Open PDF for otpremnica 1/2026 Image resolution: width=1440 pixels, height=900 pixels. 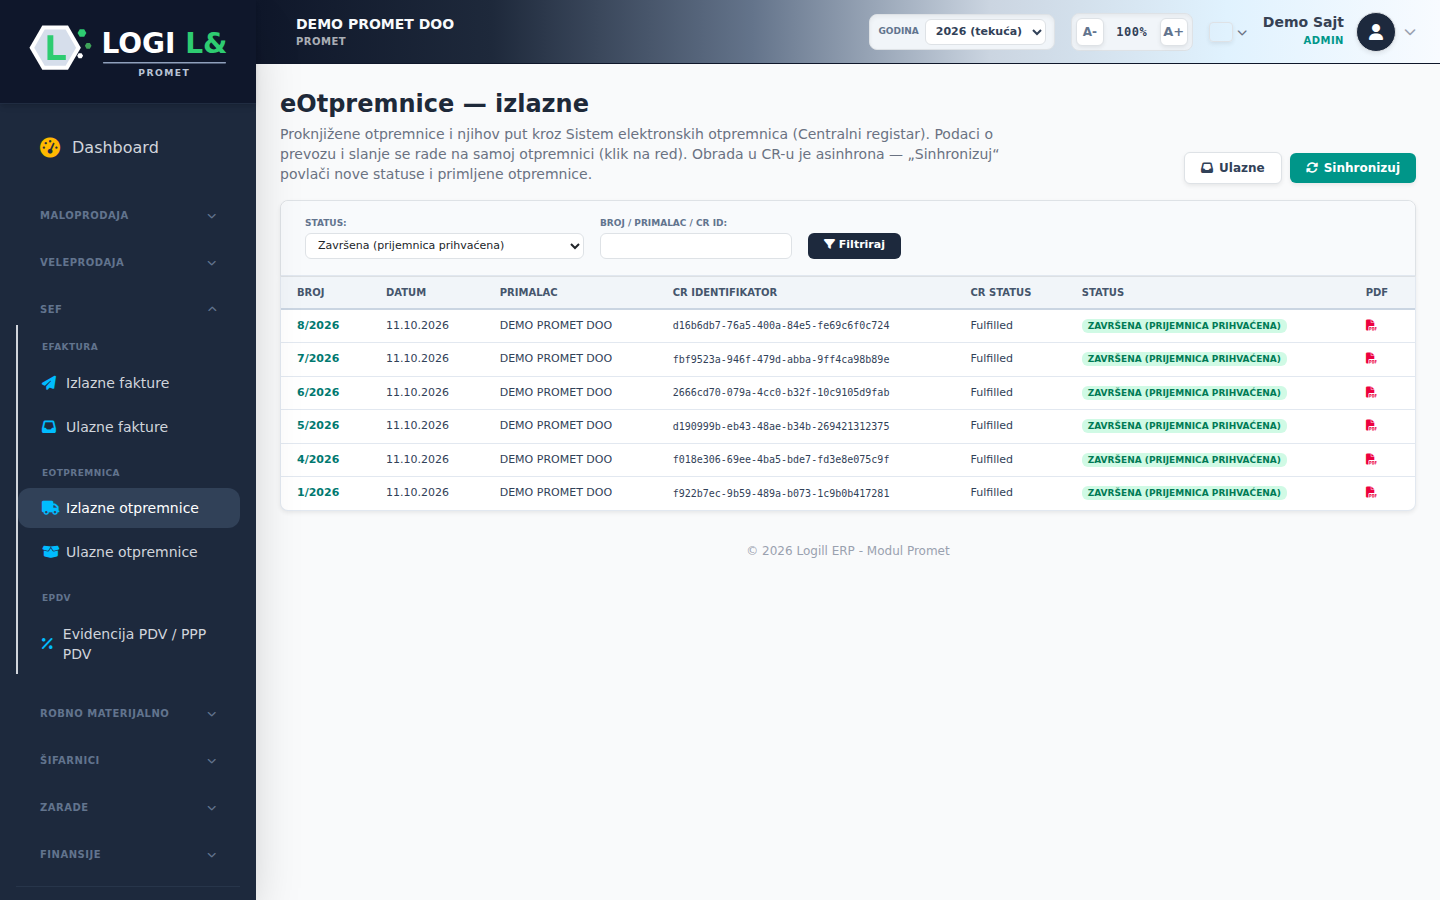1371,493
